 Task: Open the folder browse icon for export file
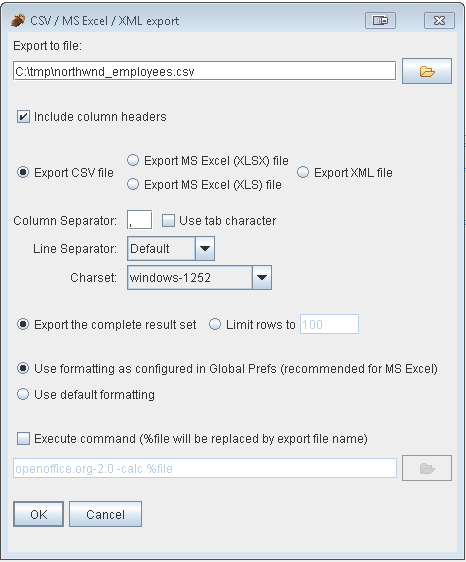point(427,71)
